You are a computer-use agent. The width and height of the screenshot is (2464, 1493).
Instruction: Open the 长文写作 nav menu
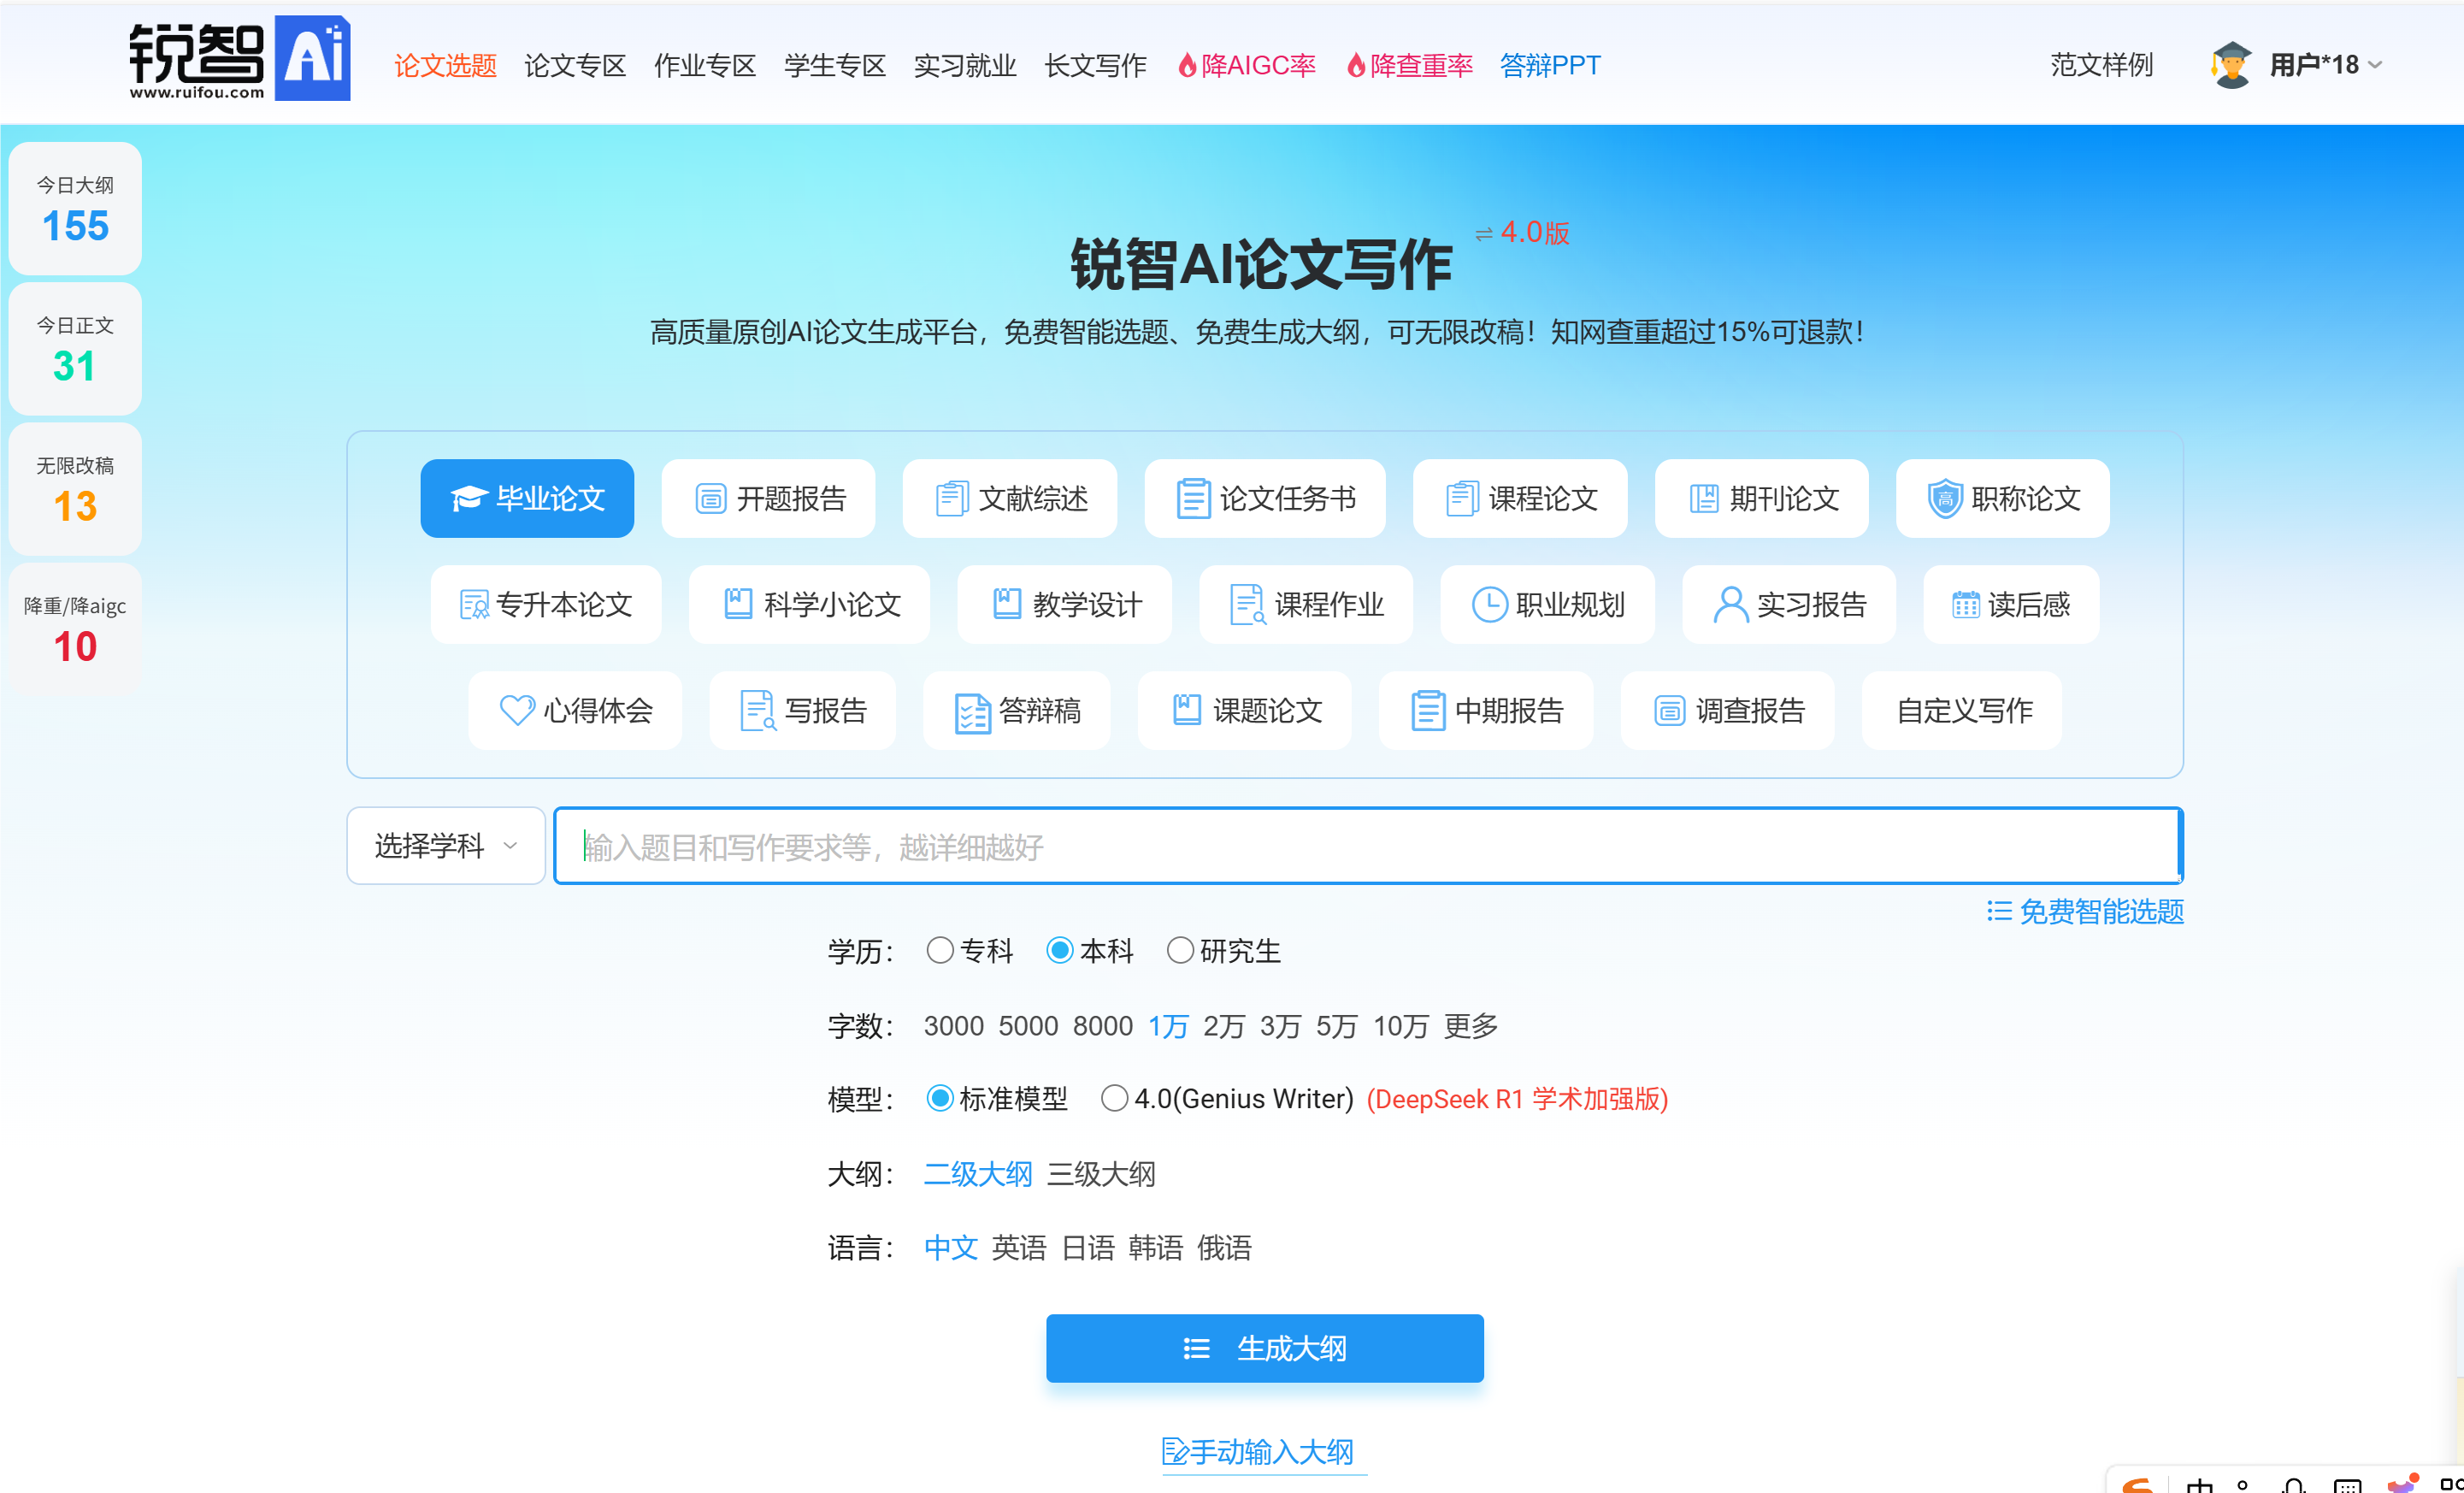(x=1095, y=66)
